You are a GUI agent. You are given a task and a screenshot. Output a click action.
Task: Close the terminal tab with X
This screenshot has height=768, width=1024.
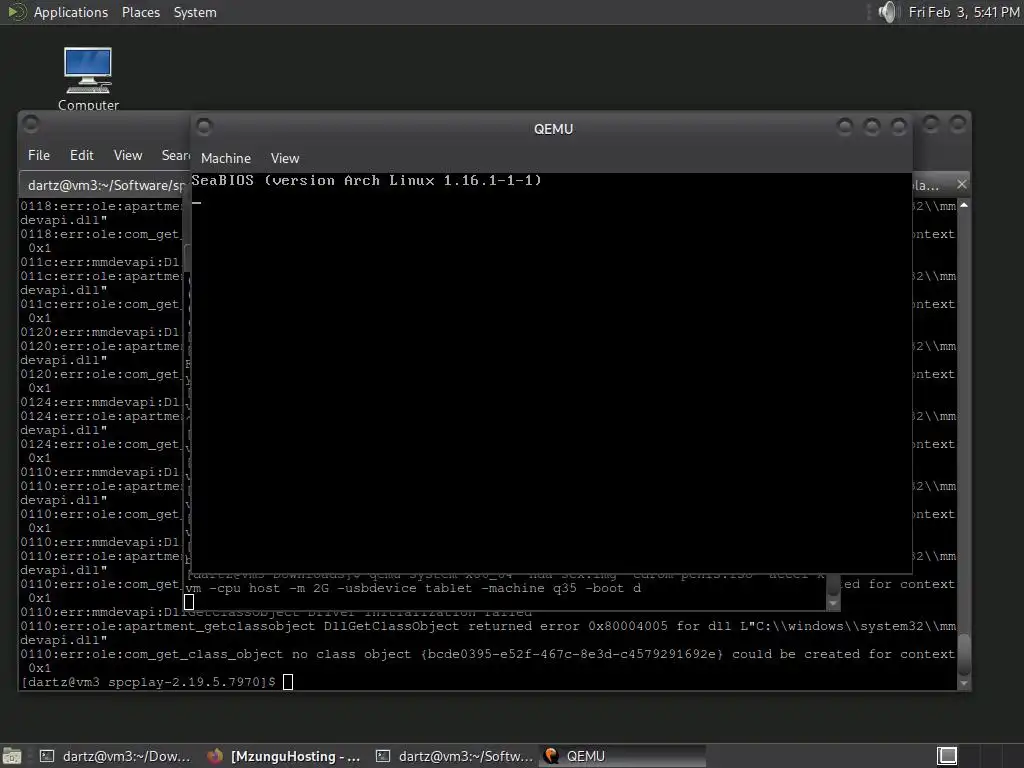pos(961,184)
